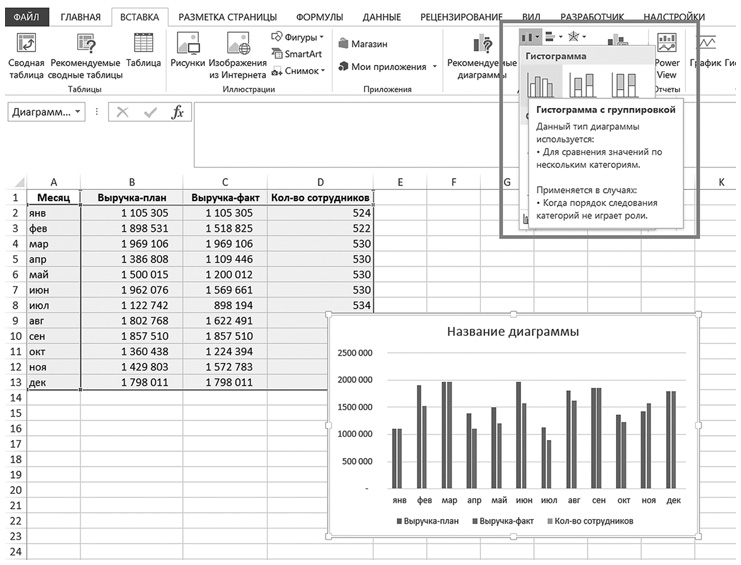Open Рекомендуемые сводные таблицы
This screenshot has width=741, height=565.
pyautogui.click(x=86, y=56)
